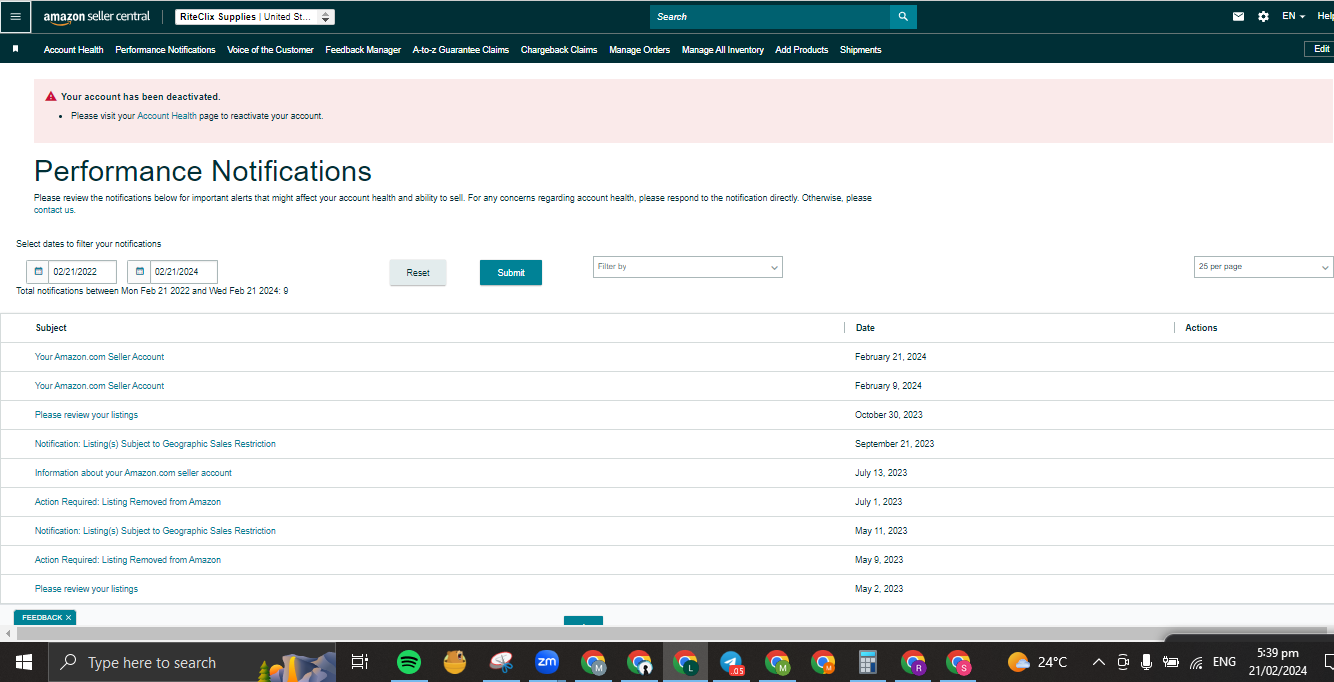Open Chargeback Claims menu item
Screen dimensions: 1334x682
coord(559,50)
